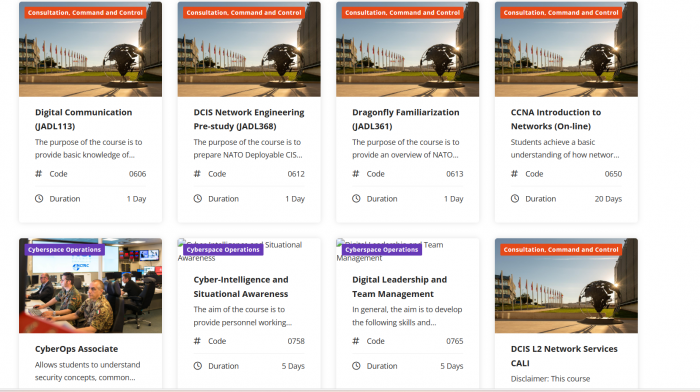Click the category tag on CCNA Introduction card

[561, 13]
